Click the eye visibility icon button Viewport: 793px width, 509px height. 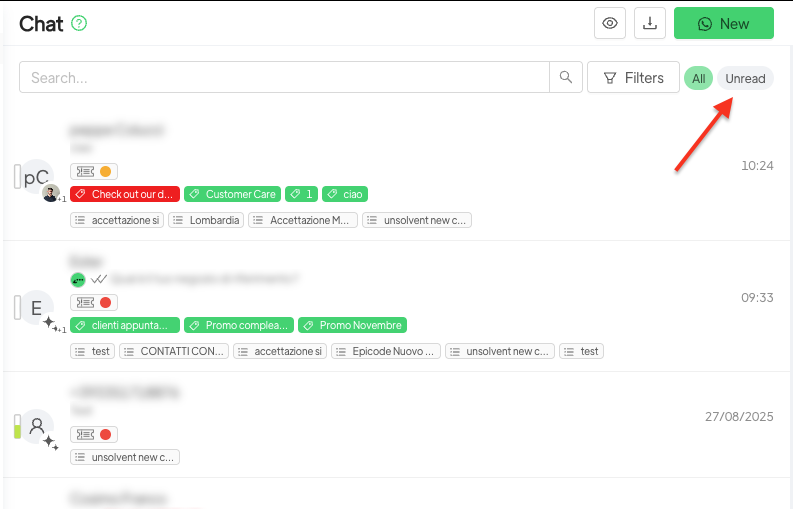pyautogui.click(x=609, y=24)
